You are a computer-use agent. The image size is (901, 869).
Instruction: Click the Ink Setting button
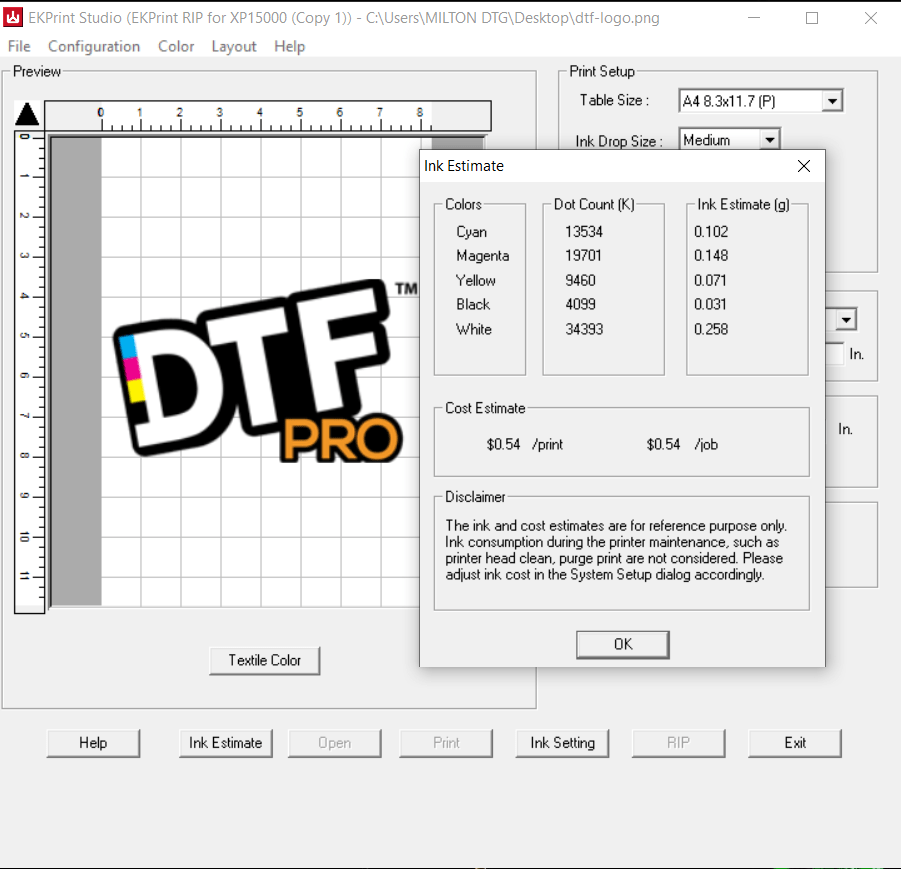coord(562,743)
